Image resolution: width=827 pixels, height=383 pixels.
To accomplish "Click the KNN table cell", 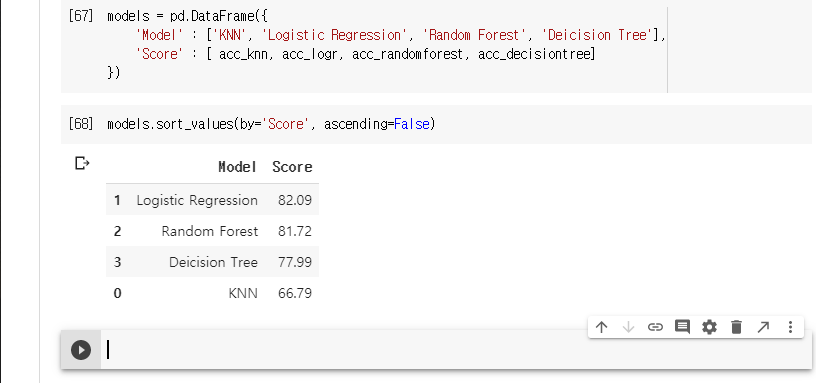I will coord(243,293).
